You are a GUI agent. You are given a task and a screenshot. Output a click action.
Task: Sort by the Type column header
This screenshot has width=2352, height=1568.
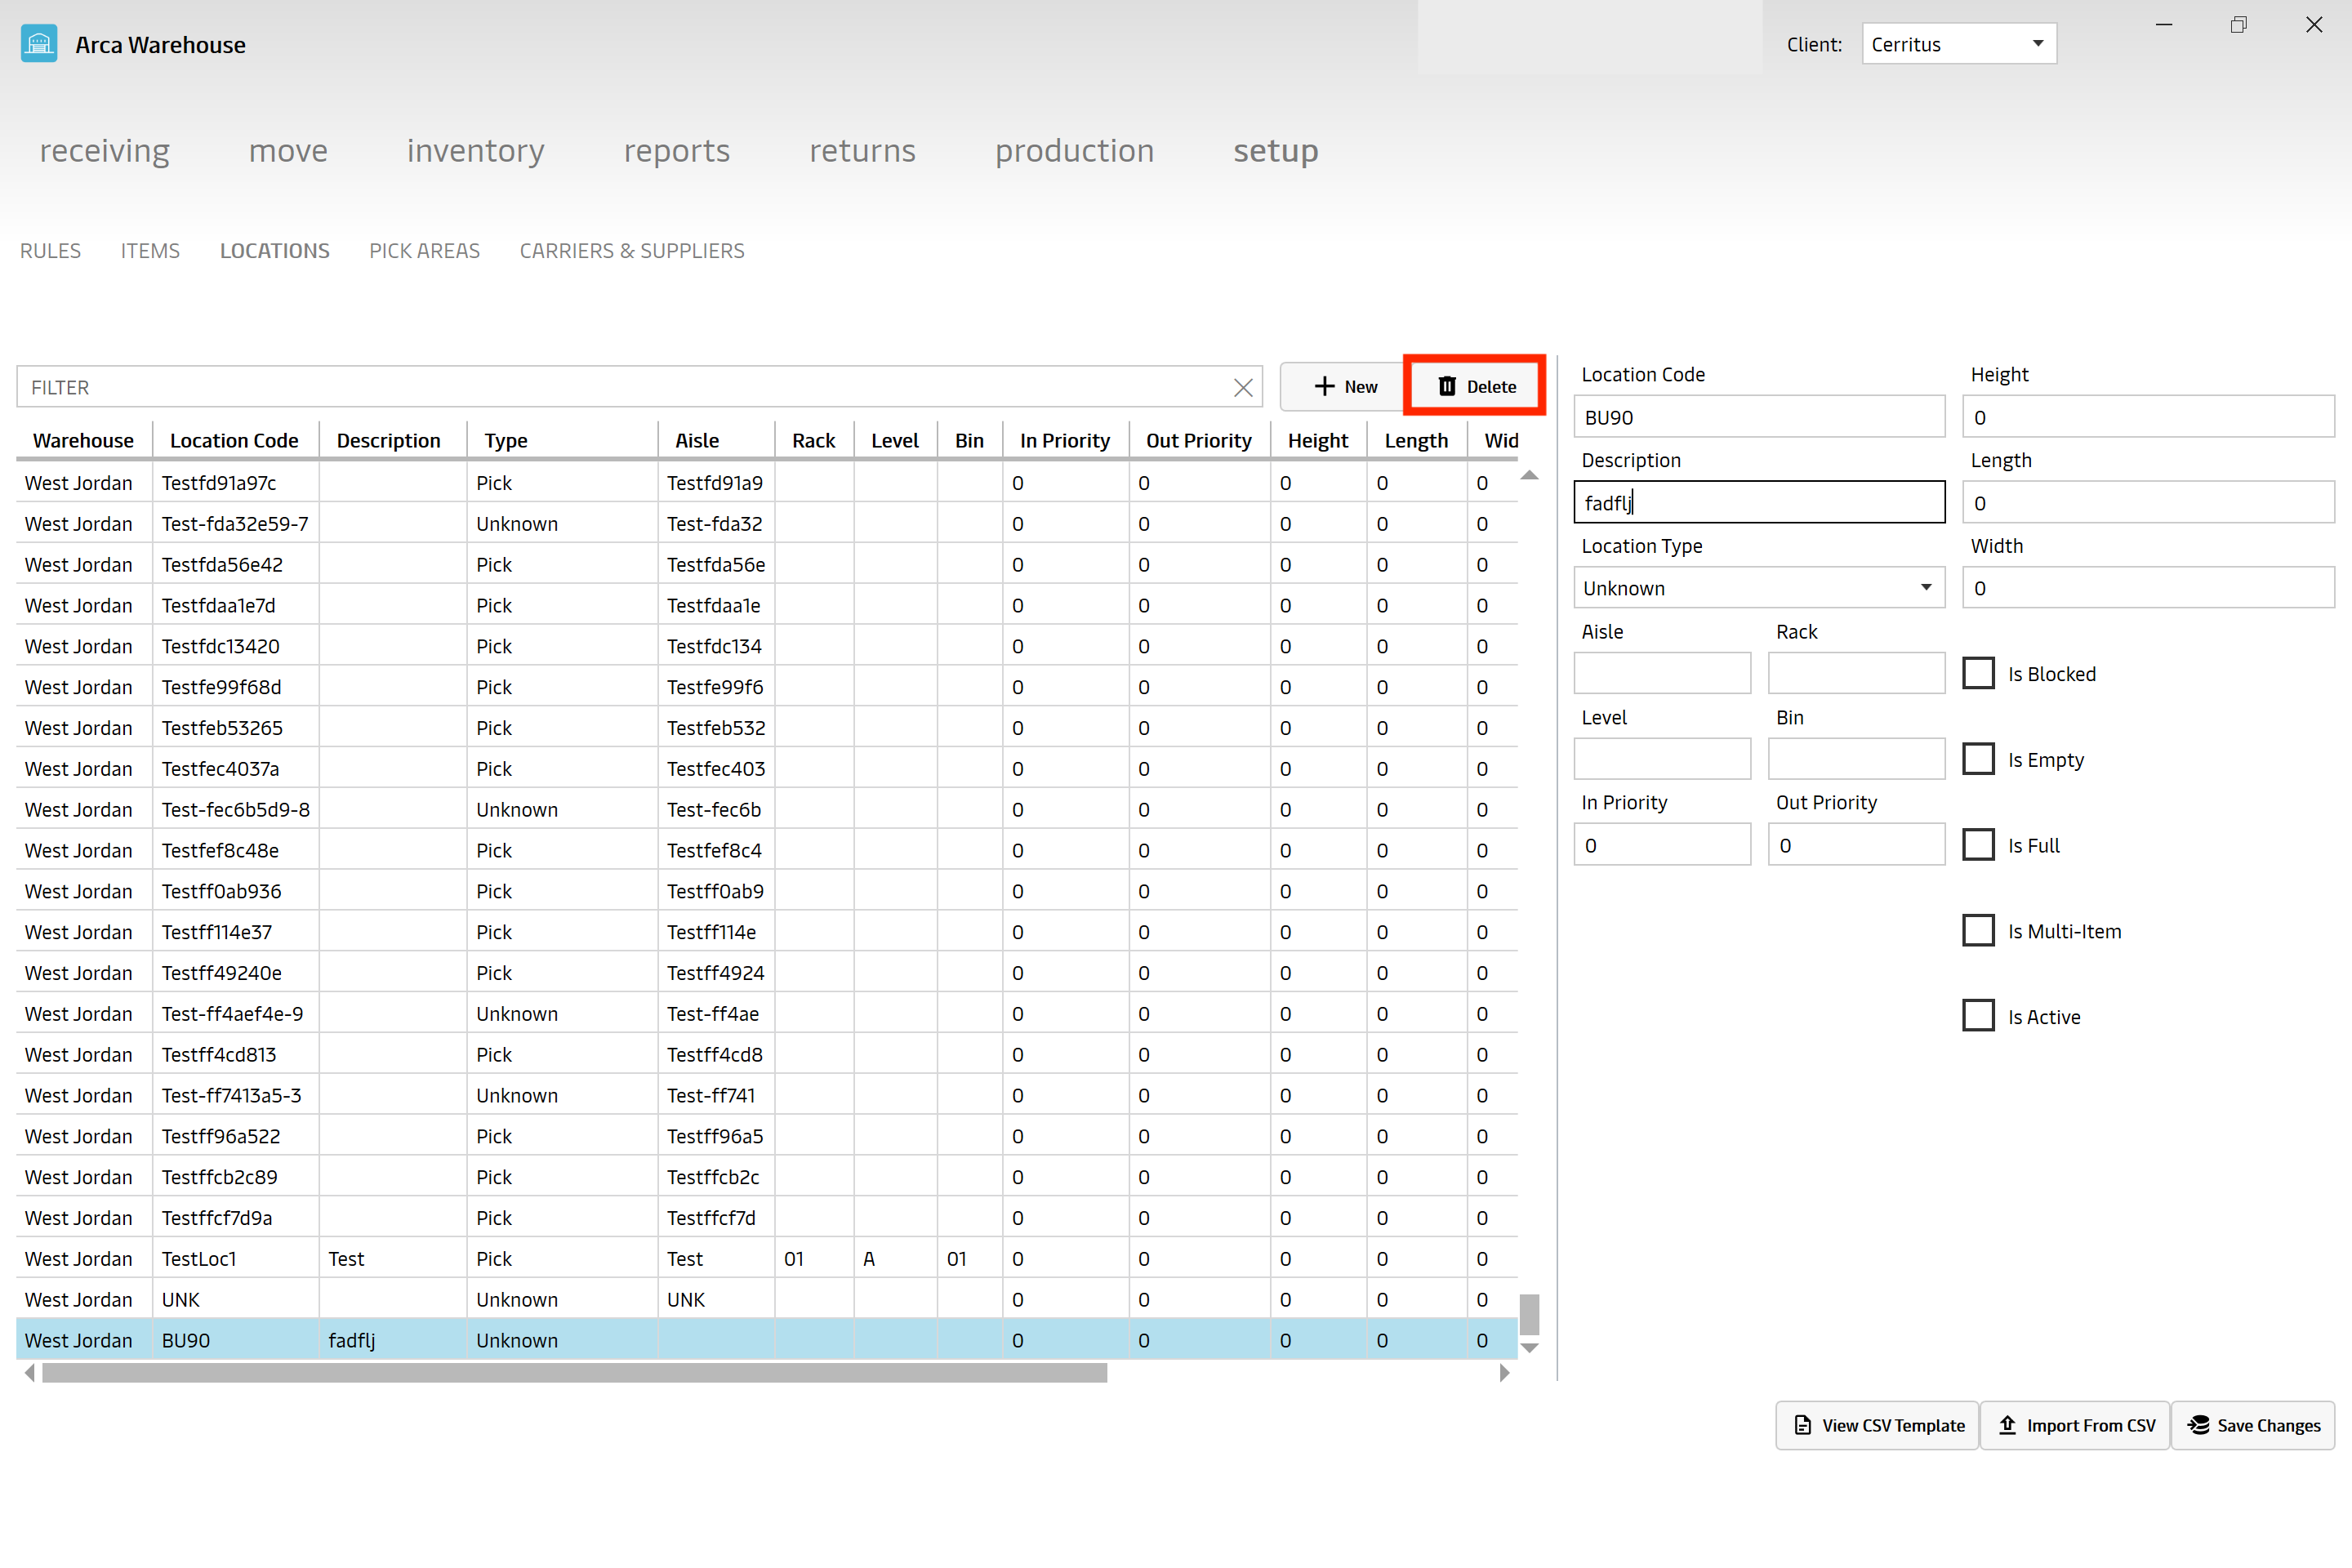tap(562, 441)
